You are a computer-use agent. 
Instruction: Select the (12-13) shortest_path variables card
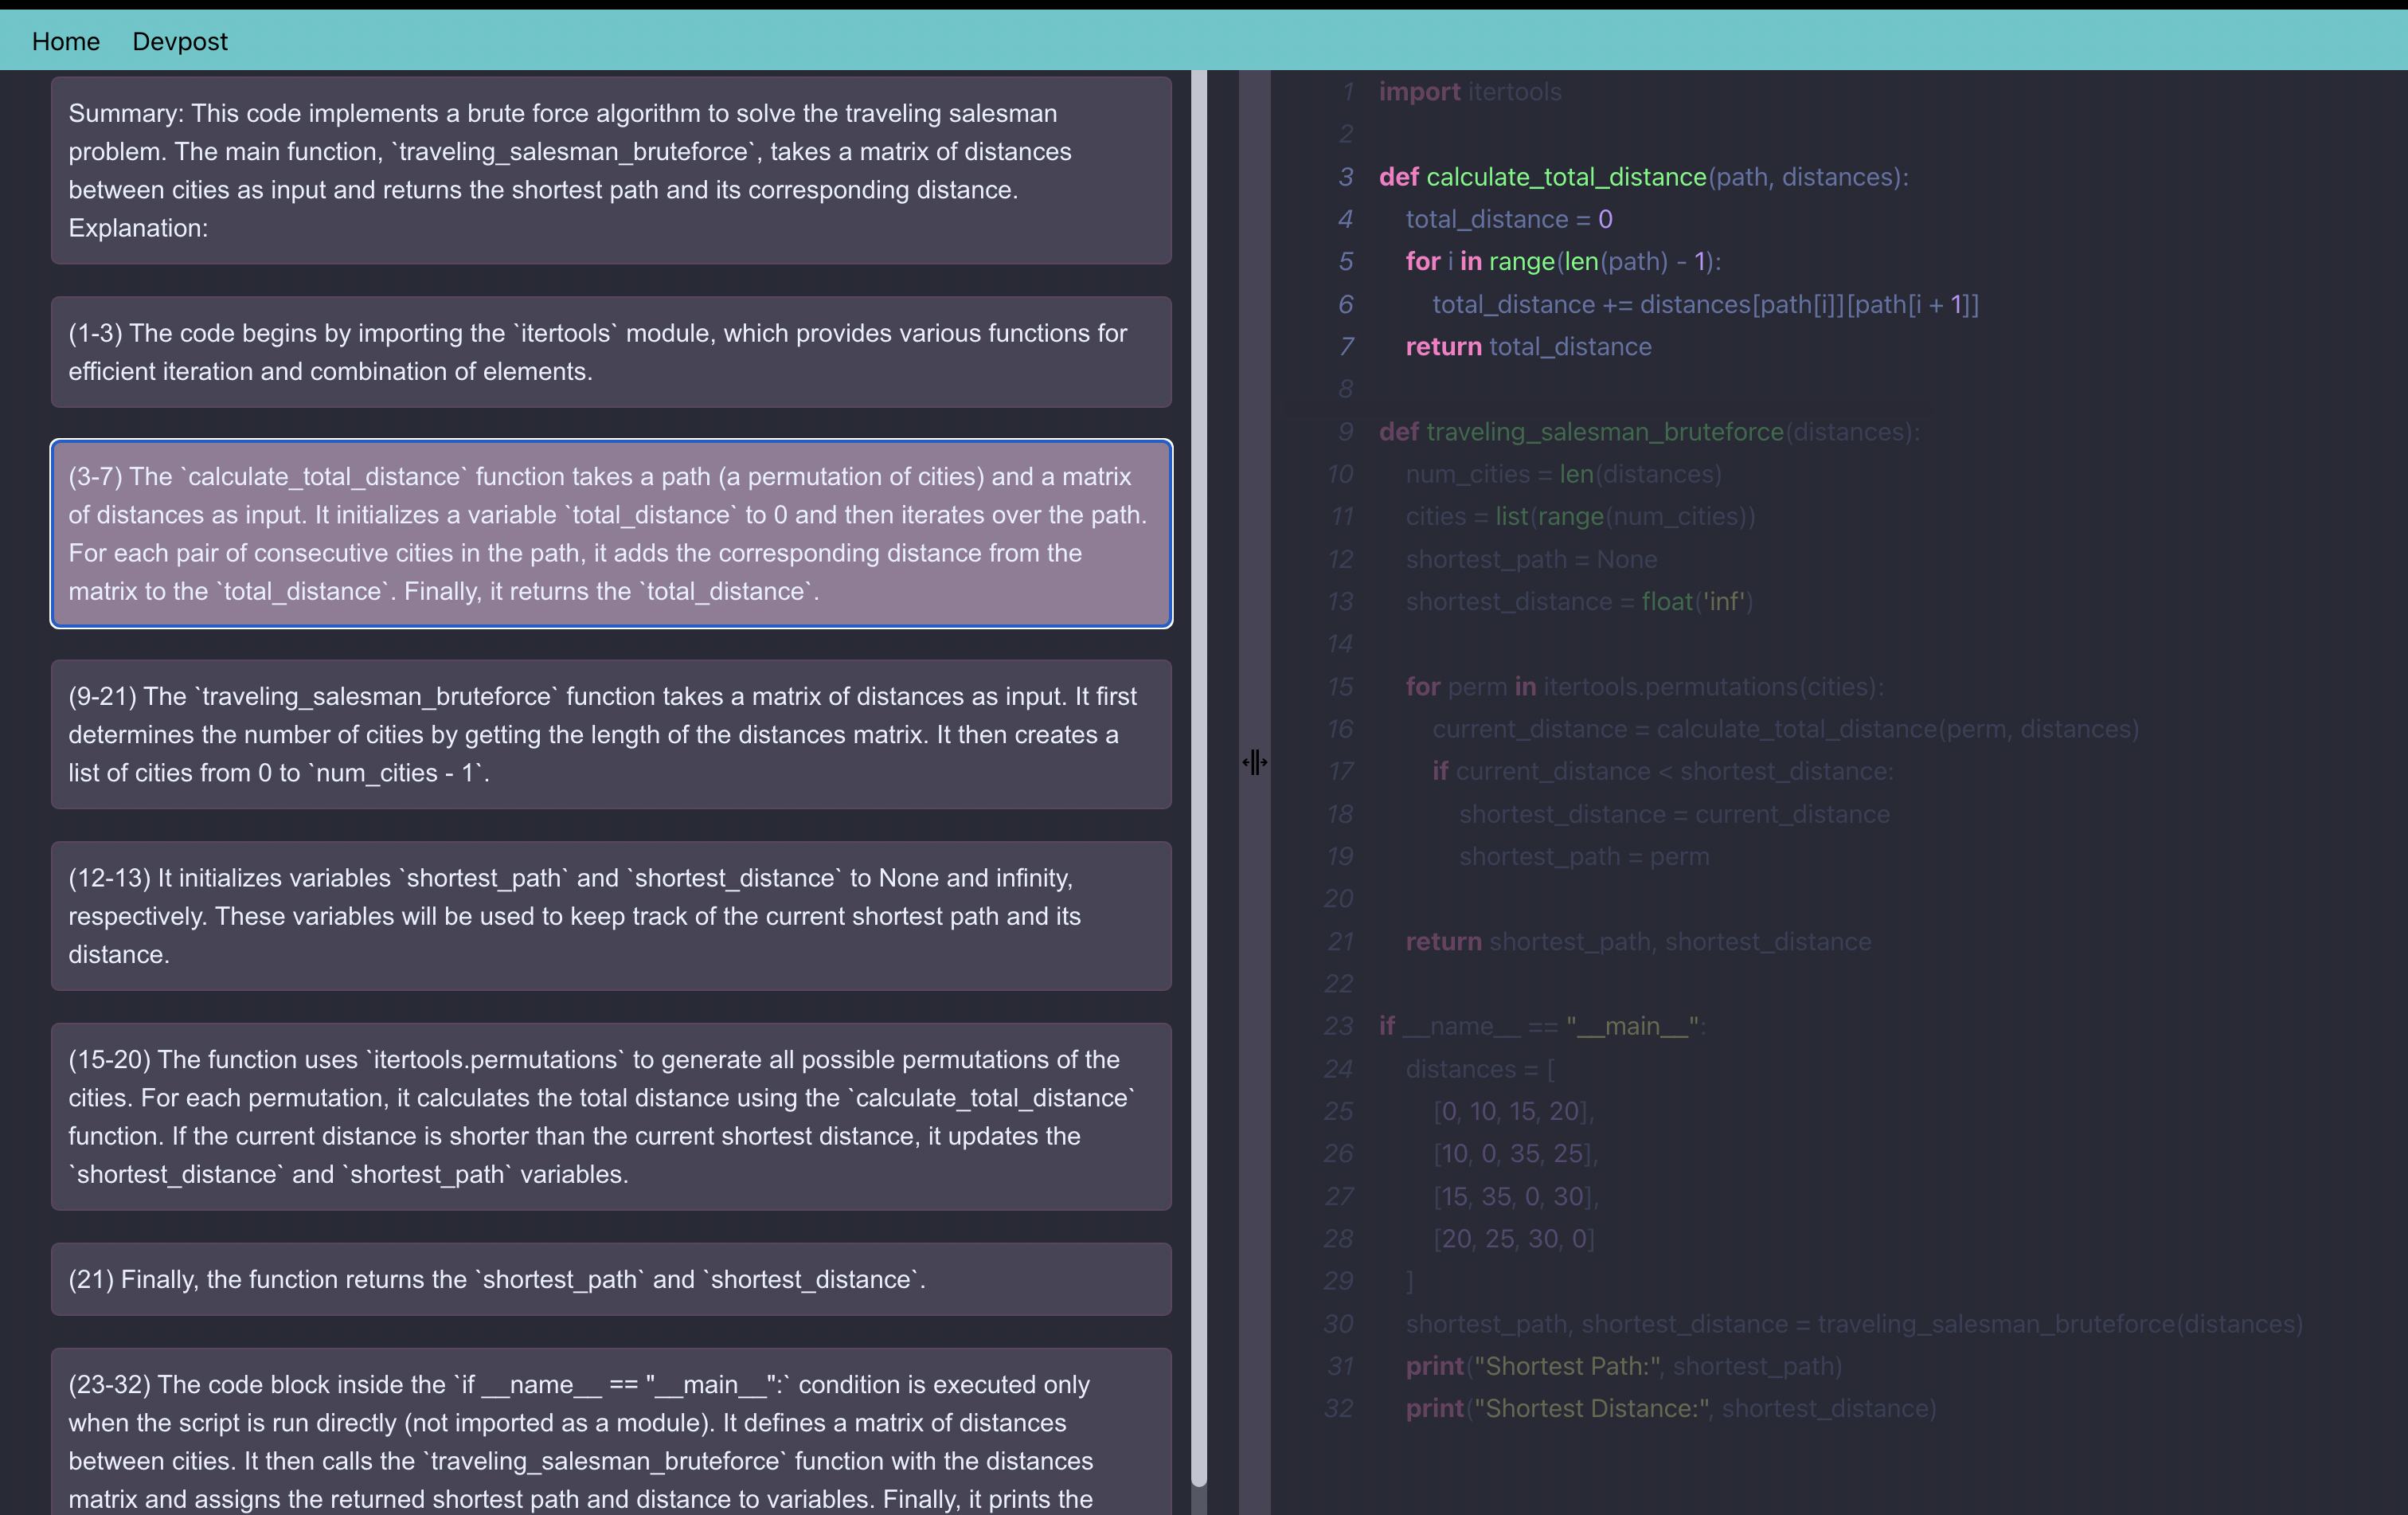coord(610,915)
